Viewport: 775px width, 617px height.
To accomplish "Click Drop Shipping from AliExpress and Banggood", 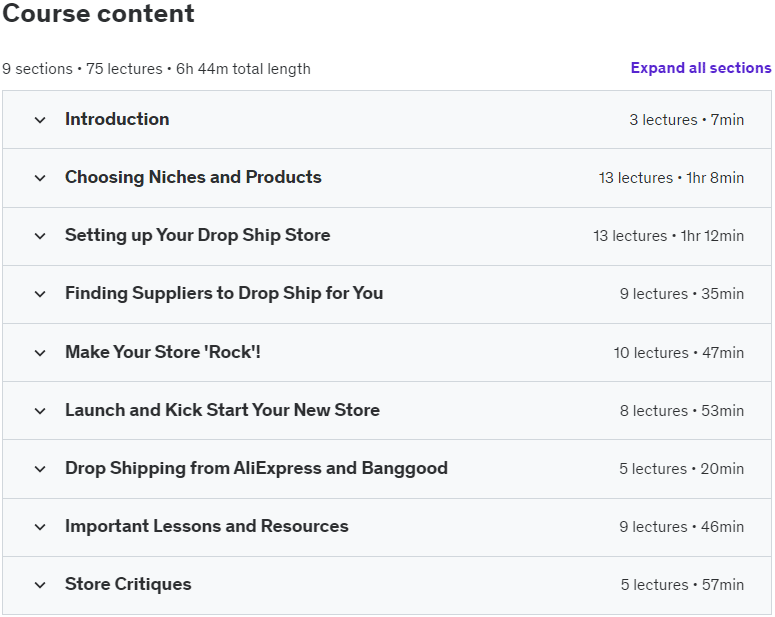I will click(257, 468).
